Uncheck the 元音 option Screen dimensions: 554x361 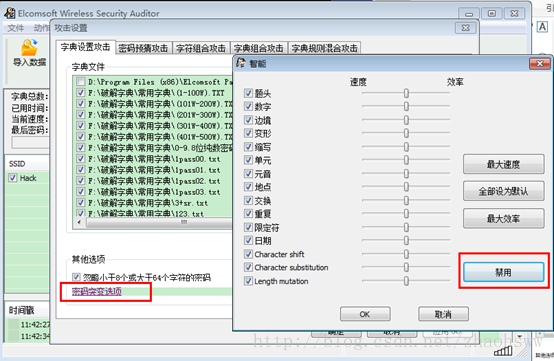(x=248, y=173)
